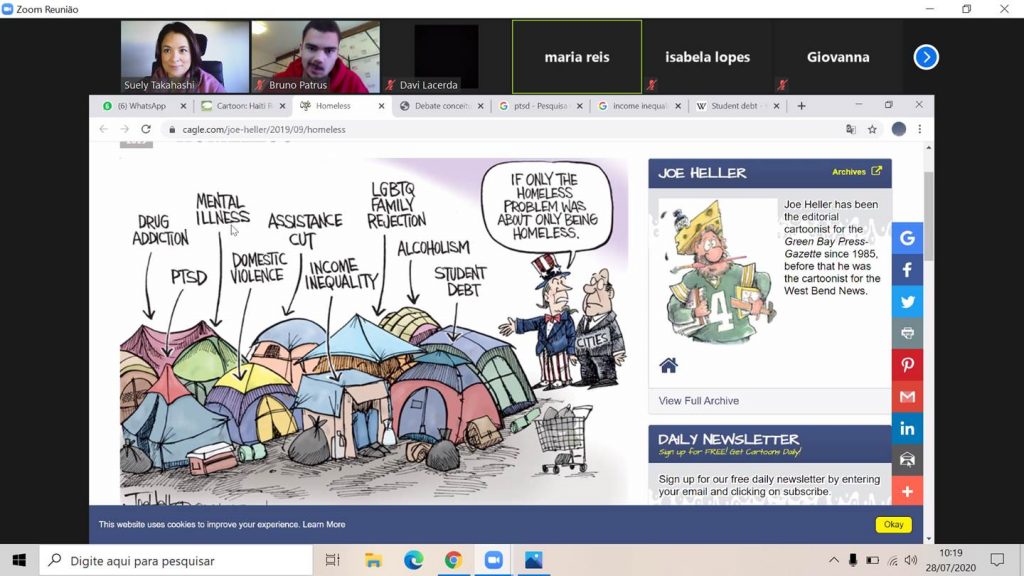Share the cartoon on Facebook
Screen dimensions: 1024x576
tap(907, 270)
